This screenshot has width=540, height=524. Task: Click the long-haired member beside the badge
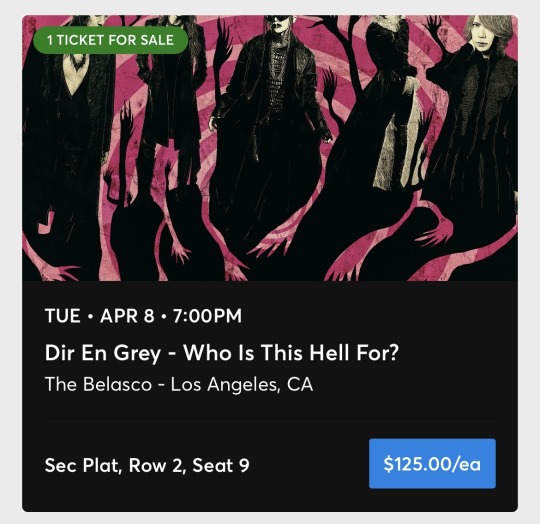170,96
